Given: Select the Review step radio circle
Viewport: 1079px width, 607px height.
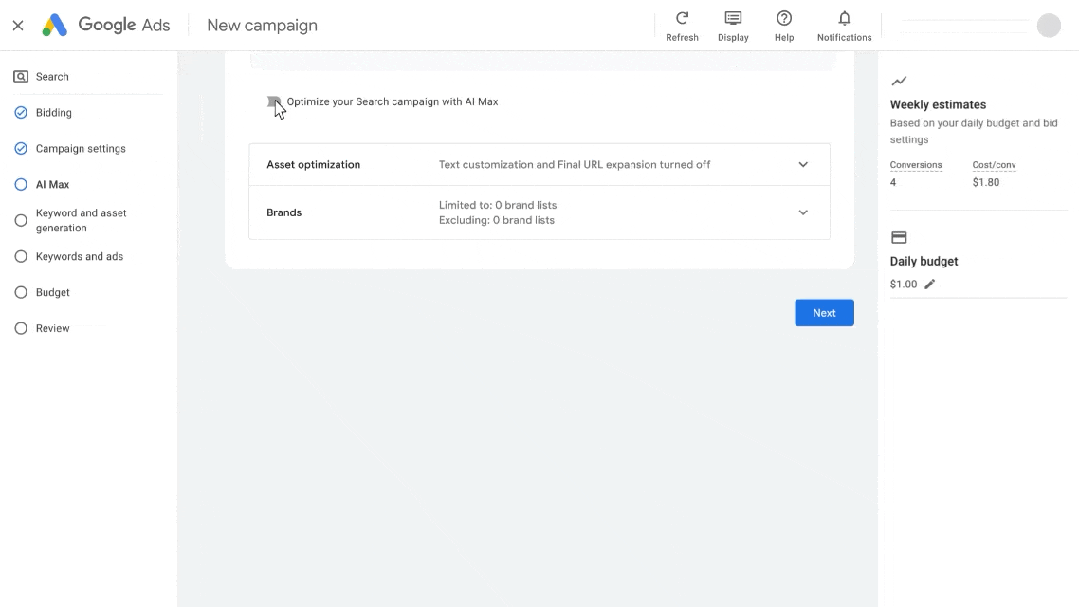Looking at the screenshot, I should 21,328.
